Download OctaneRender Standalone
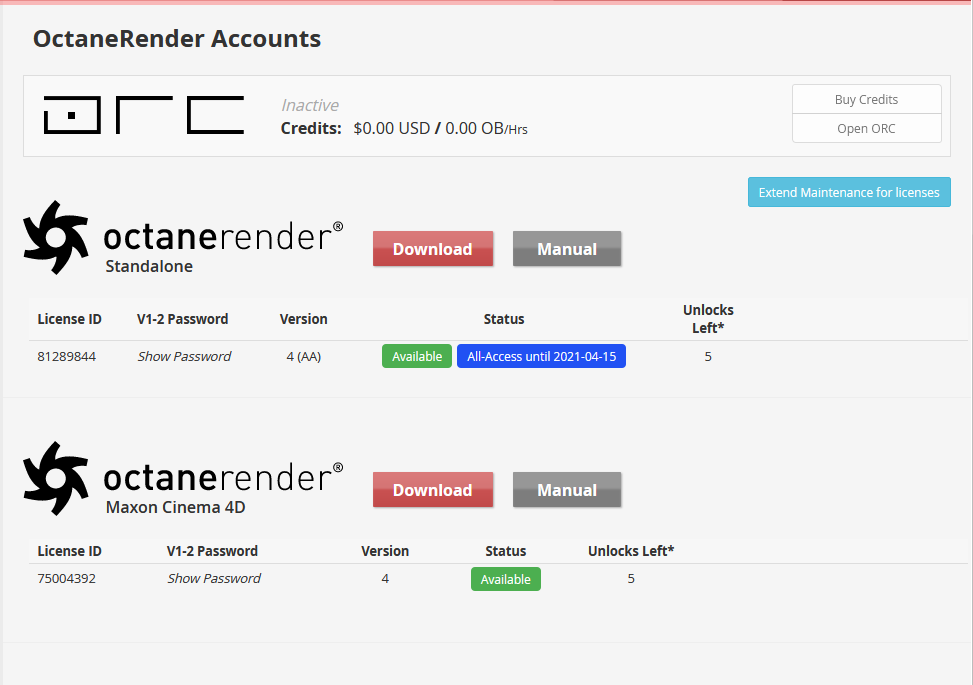 coord(433,249)
